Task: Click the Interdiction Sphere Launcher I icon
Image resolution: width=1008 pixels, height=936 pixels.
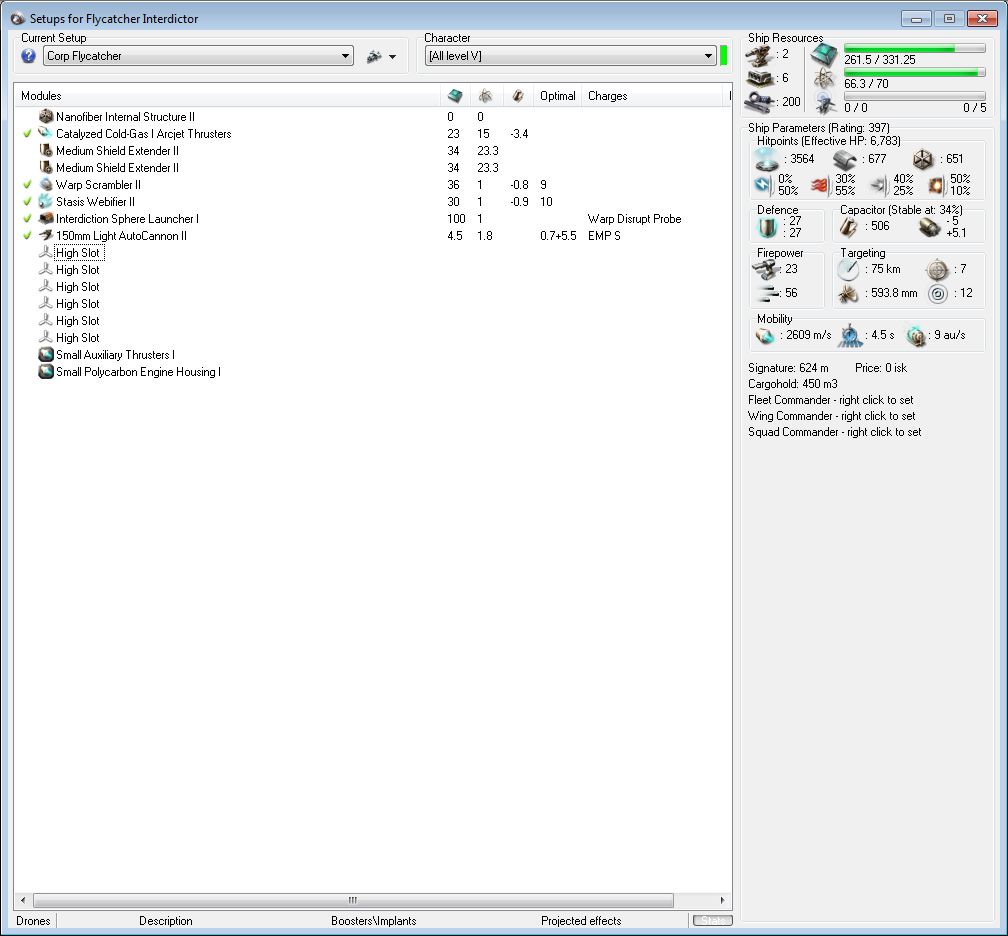Action: coord(46,219)
